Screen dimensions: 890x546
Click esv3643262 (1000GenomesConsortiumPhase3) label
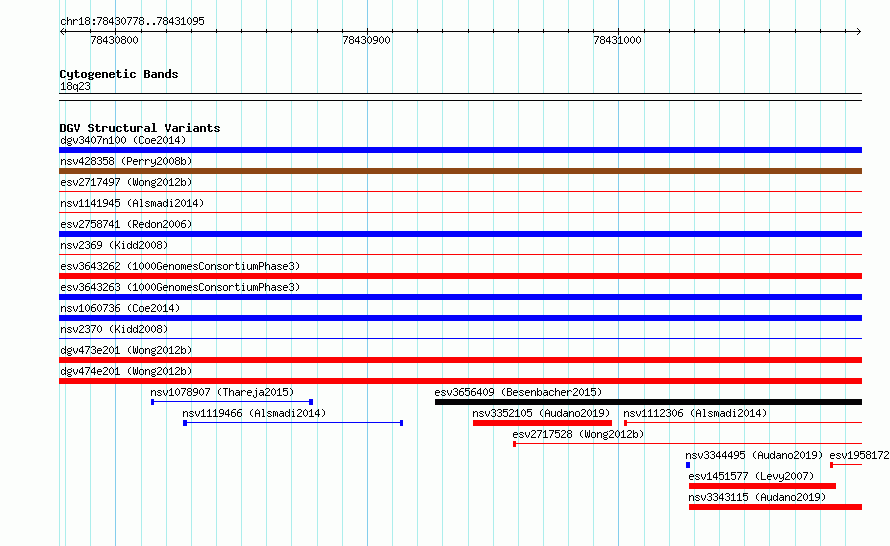(x=180, y=266)
